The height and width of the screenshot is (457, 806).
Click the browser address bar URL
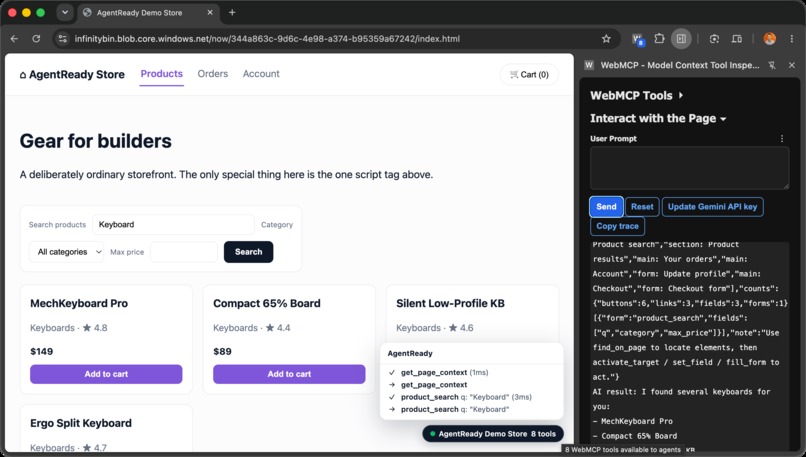pos(267,39)
